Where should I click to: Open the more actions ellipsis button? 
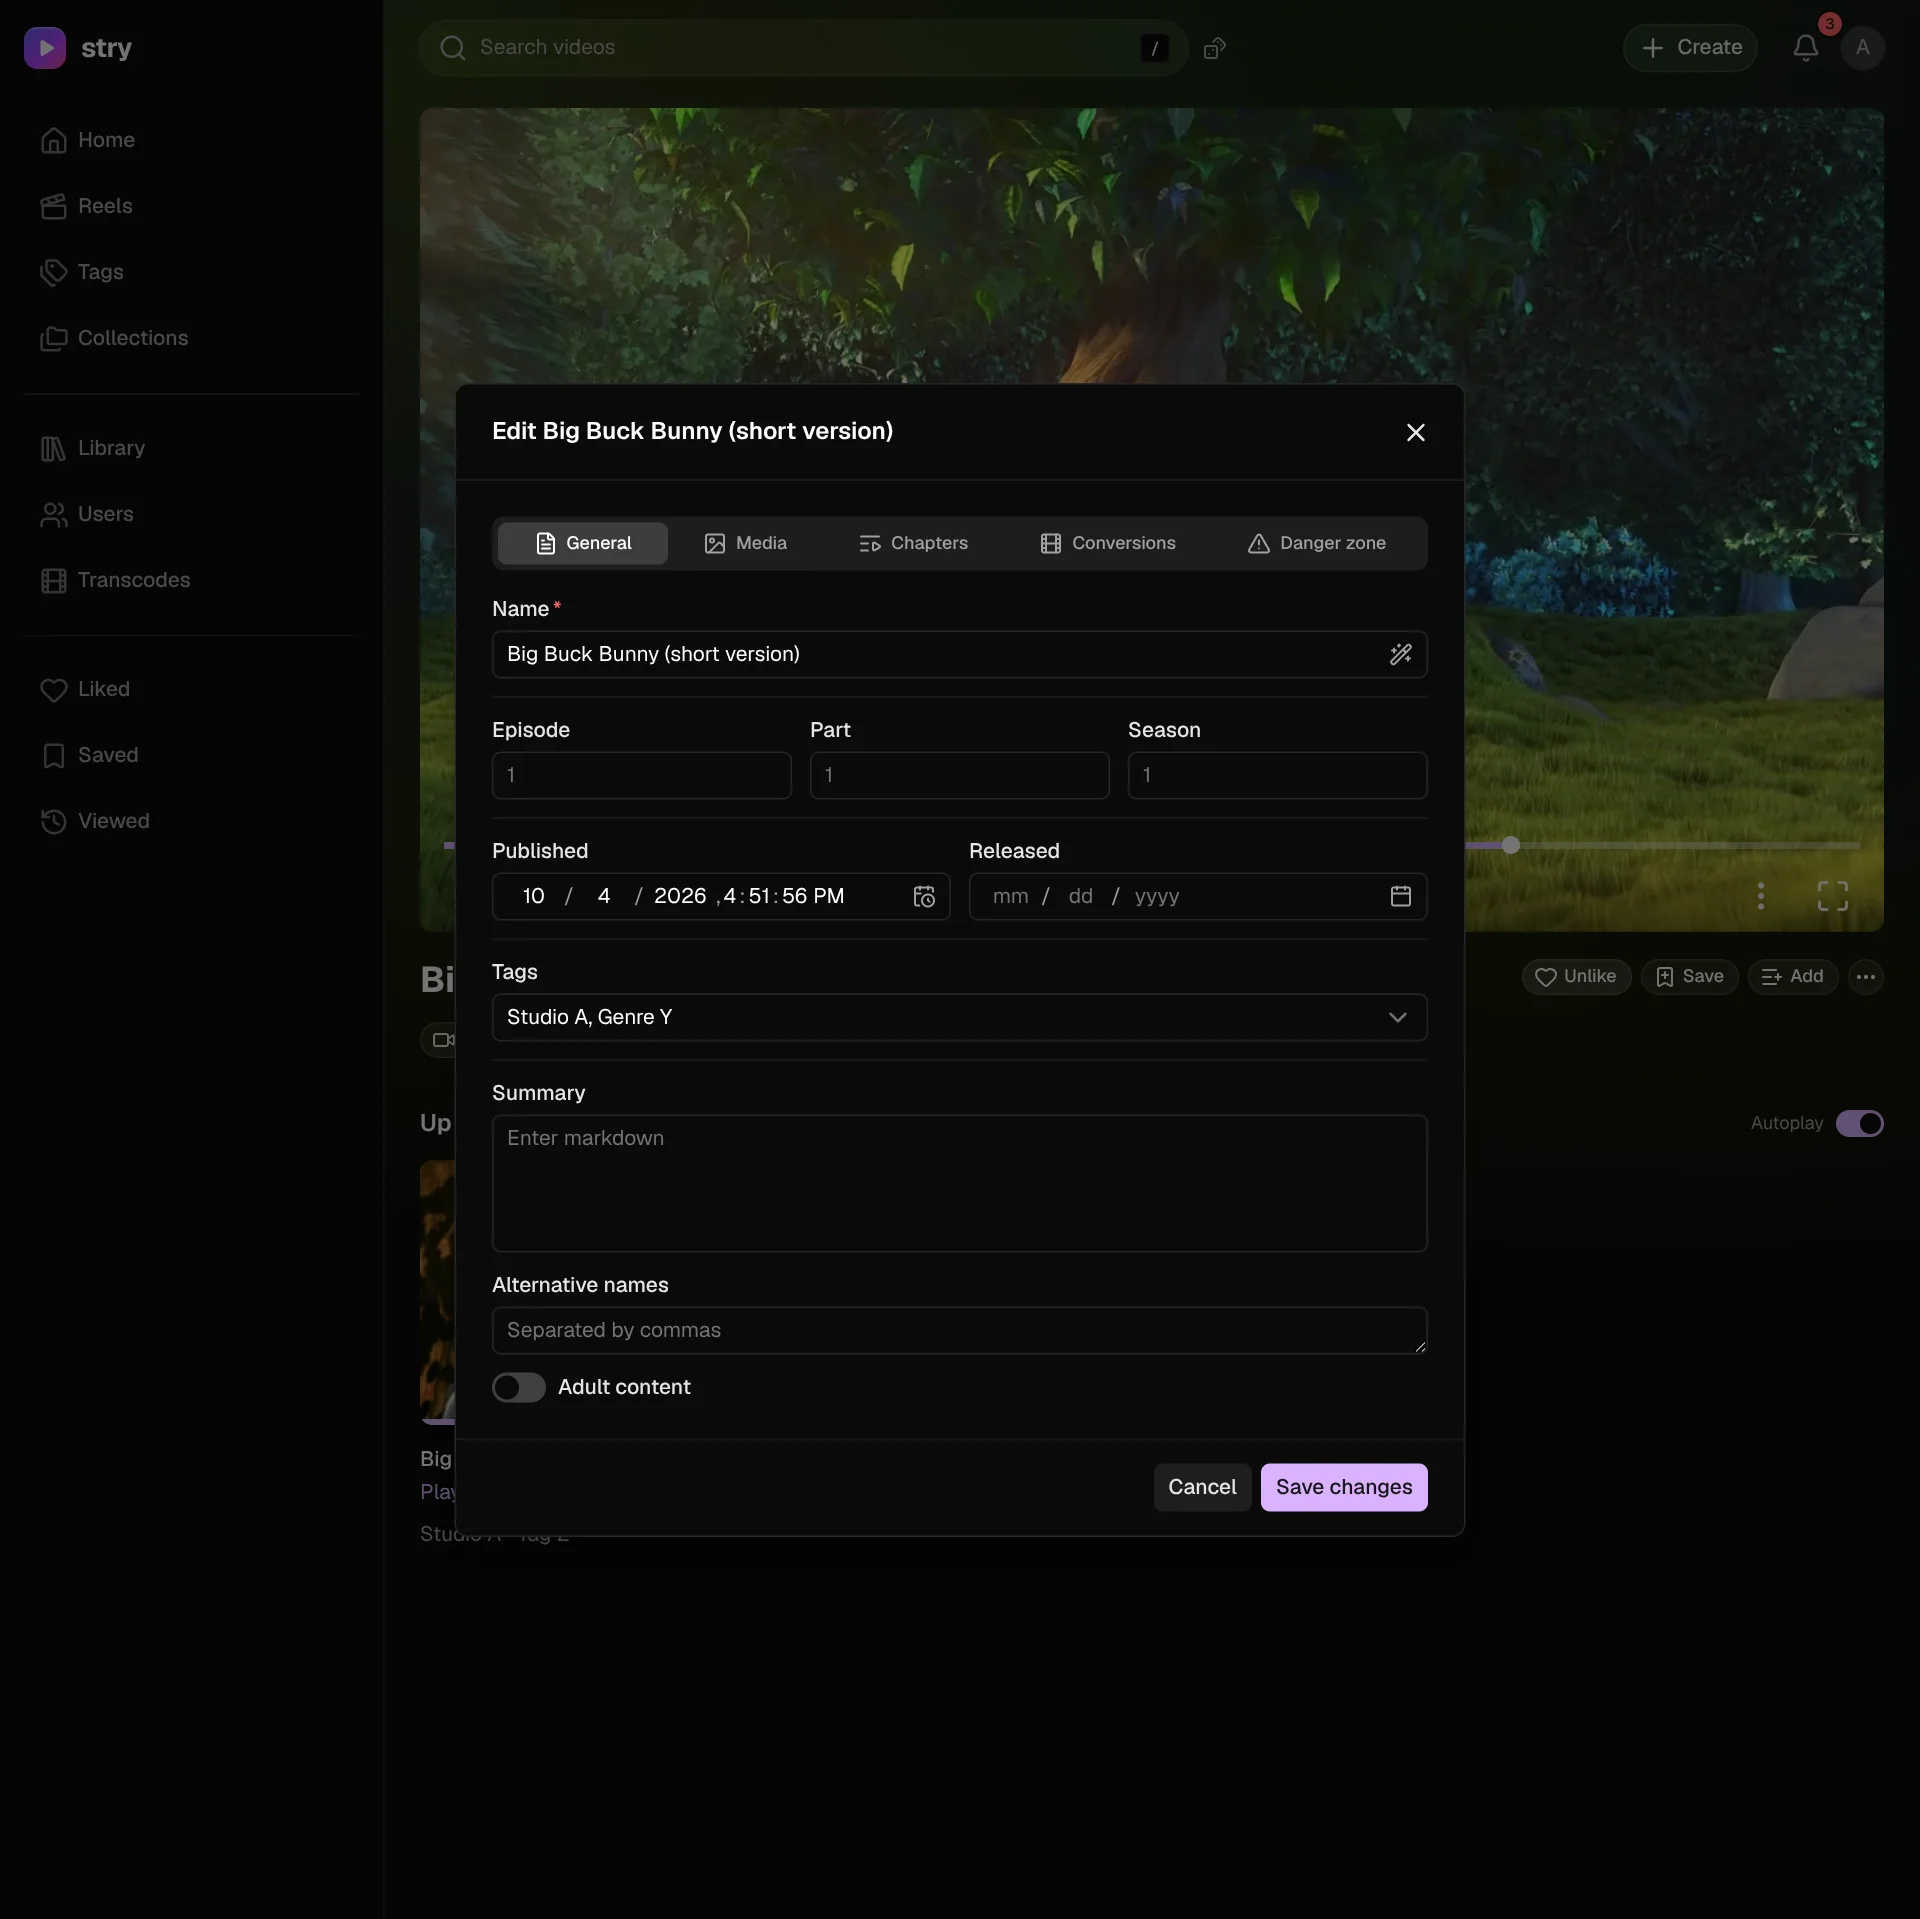point(1866,977)
